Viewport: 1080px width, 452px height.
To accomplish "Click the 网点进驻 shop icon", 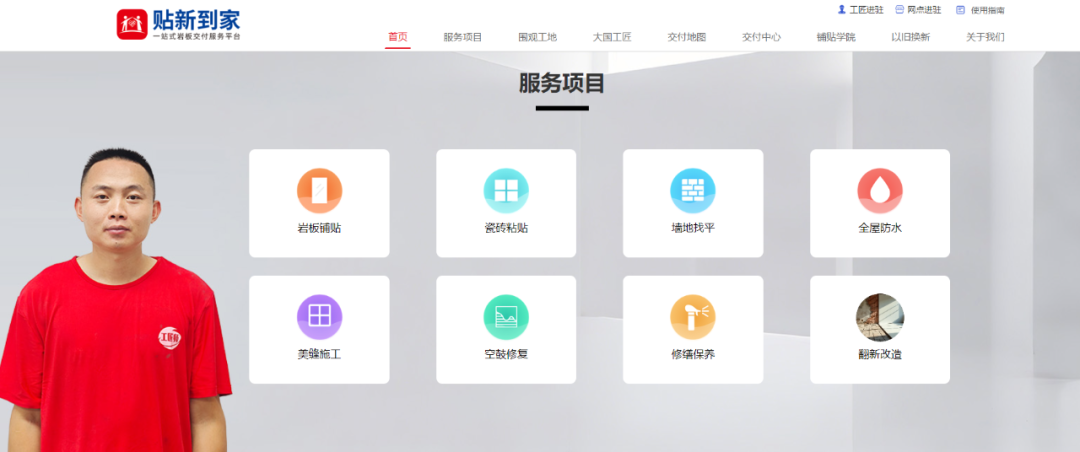I will 899,10.
